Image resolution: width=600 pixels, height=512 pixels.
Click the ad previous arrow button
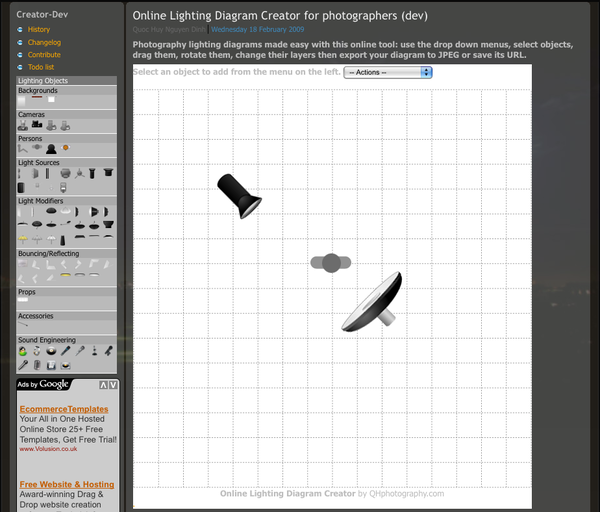coord(103,385)
